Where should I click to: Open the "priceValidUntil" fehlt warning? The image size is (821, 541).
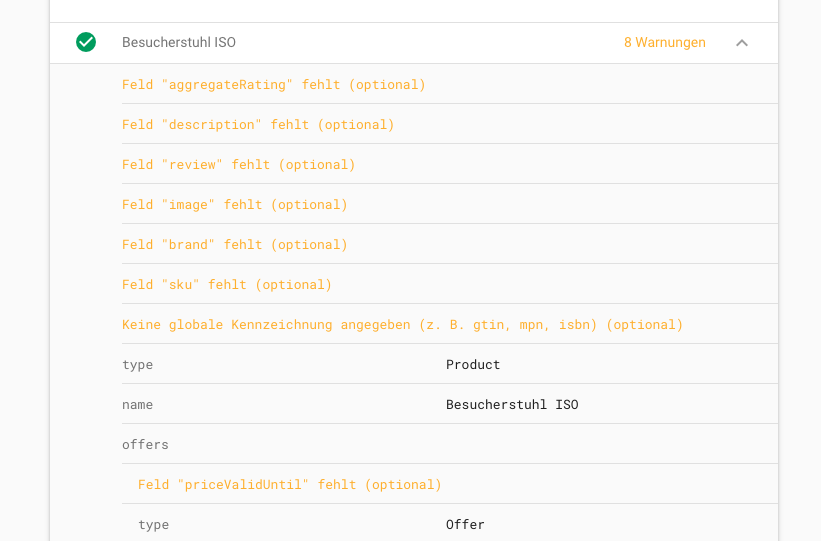[x=290, y=485]
